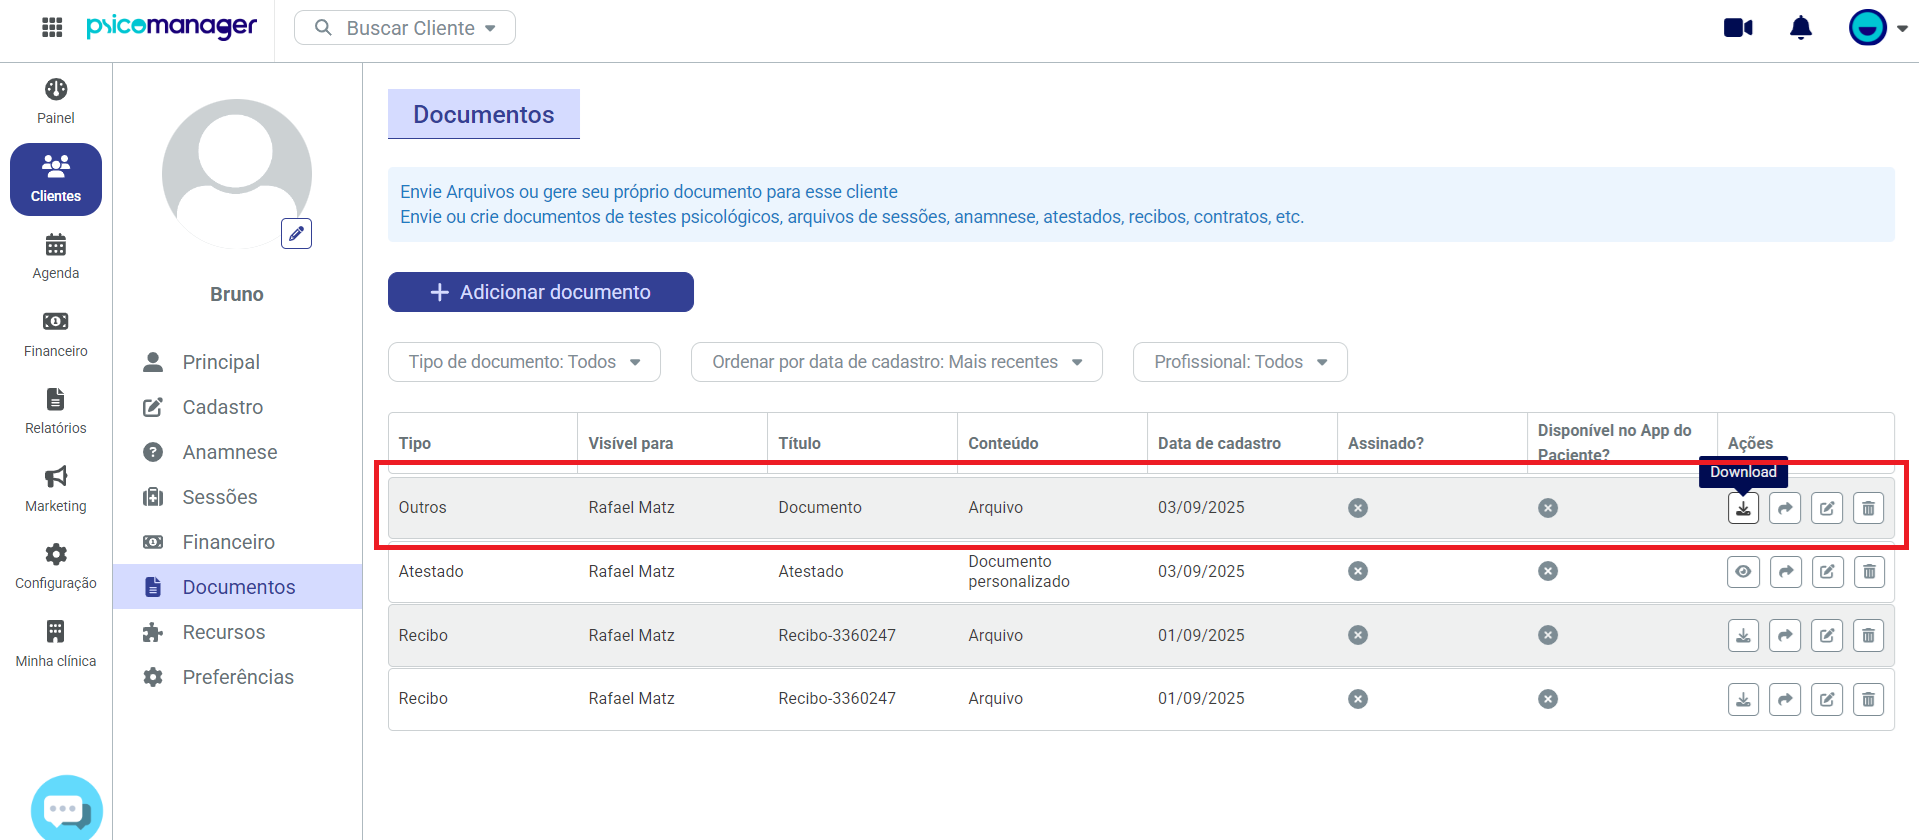Open Financeiro in the main left sidebar
1919x840 pixels.
point(56,335)
